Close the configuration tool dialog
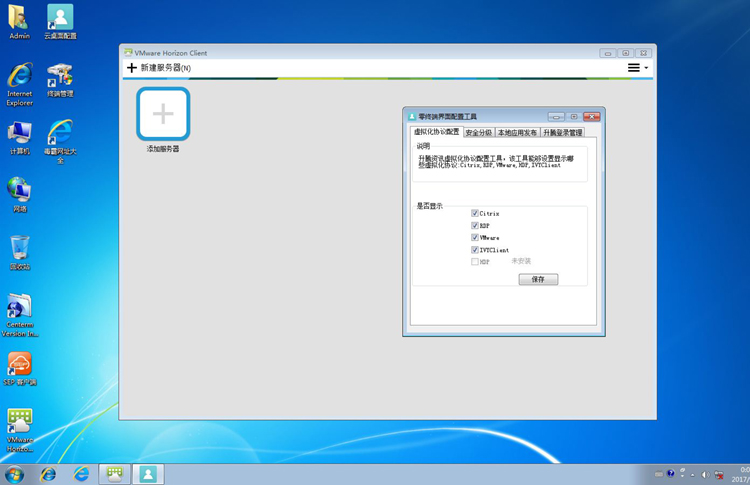The height and width of the screenshot is (485, 750). click(x=592, y=117)
